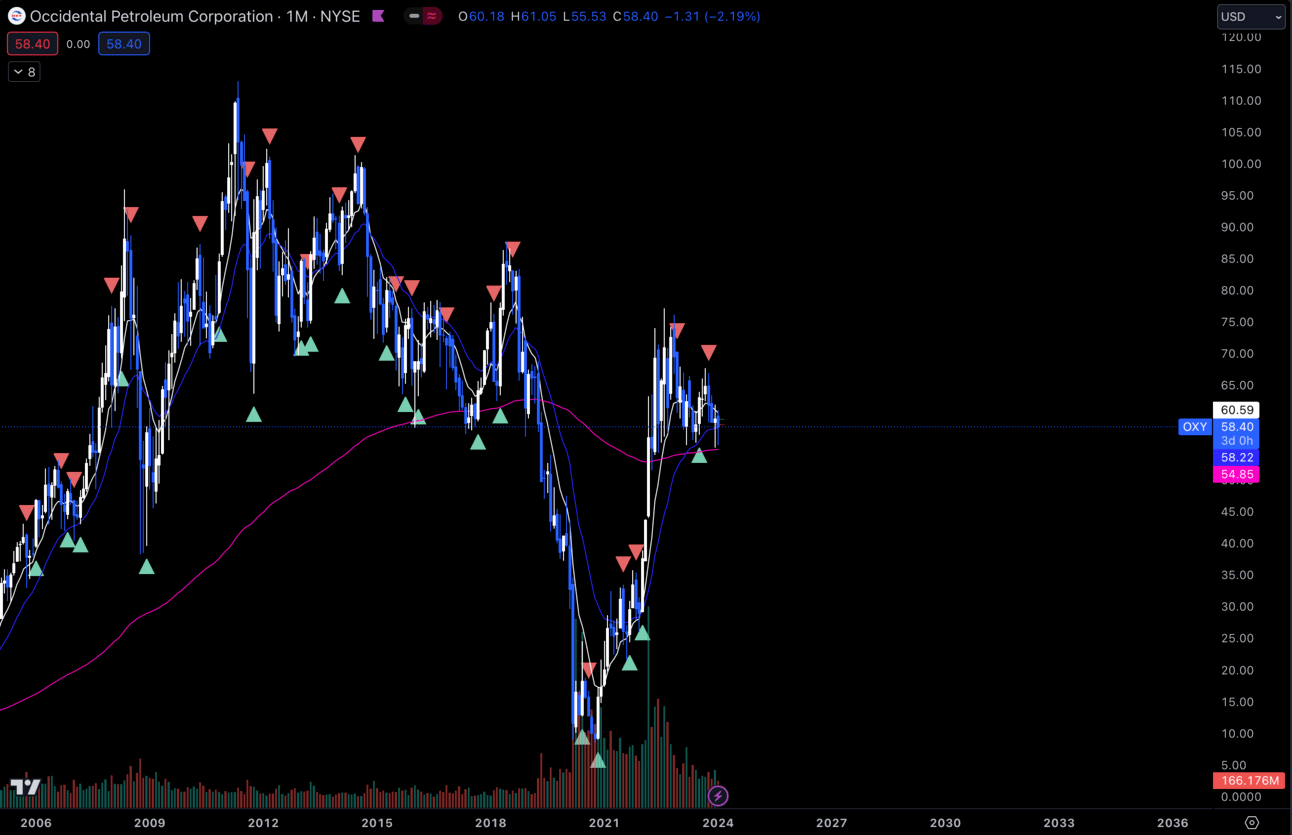1292x835 pixels.
Task: Click the red 58.40 sell price button
Action: (x=33, y=44)
